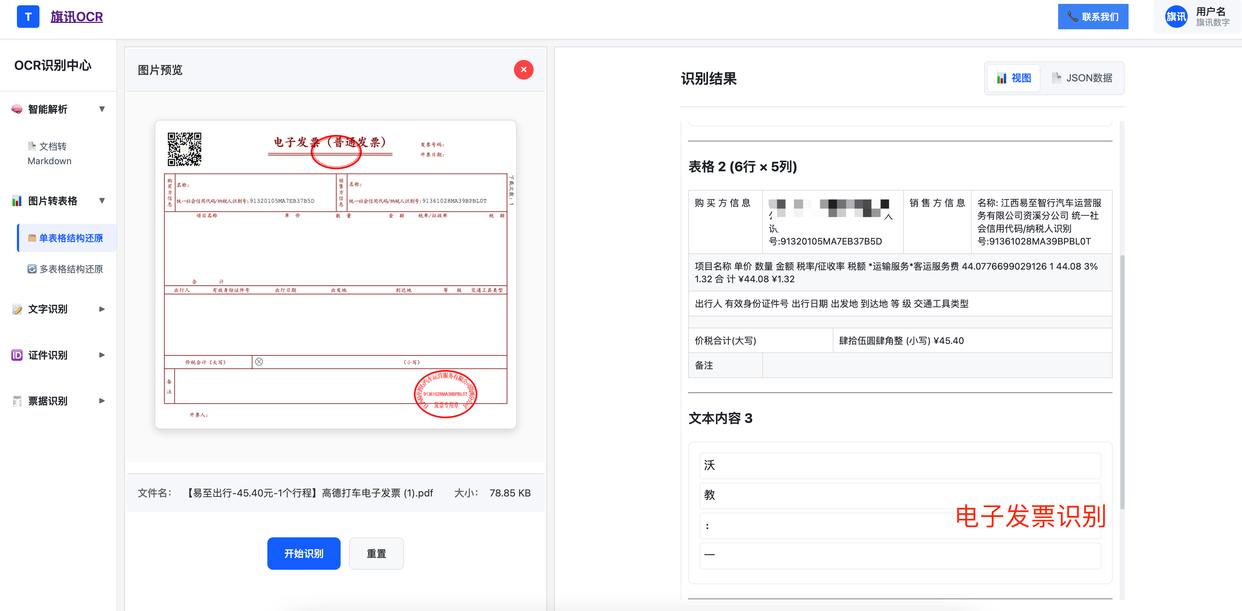Click the text field containing 沃
1242x611 pixels.
(900, 465)
